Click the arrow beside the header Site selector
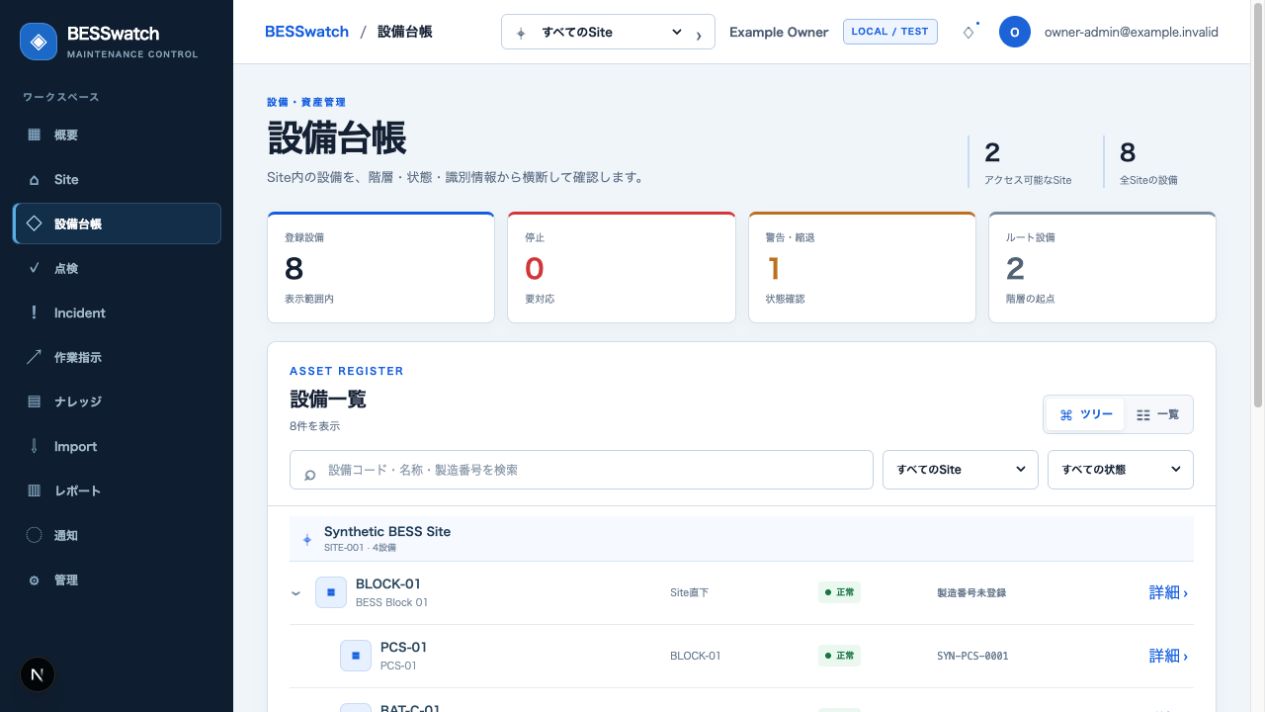The height and width of the screenshot is (712, 1265). [x=699, y=35]
